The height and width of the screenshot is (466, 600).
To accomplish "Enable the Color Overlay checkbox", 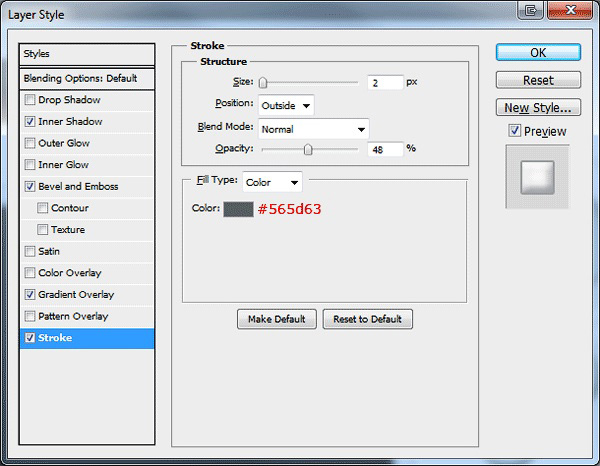I will (x=30, y=273).
